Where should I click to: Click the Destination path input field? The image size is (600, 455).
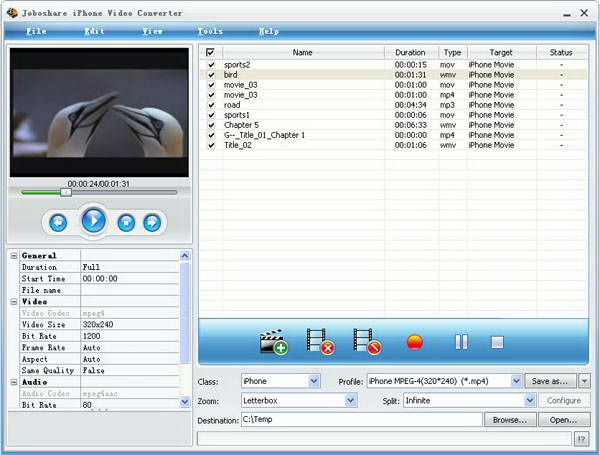pos(361,420)
